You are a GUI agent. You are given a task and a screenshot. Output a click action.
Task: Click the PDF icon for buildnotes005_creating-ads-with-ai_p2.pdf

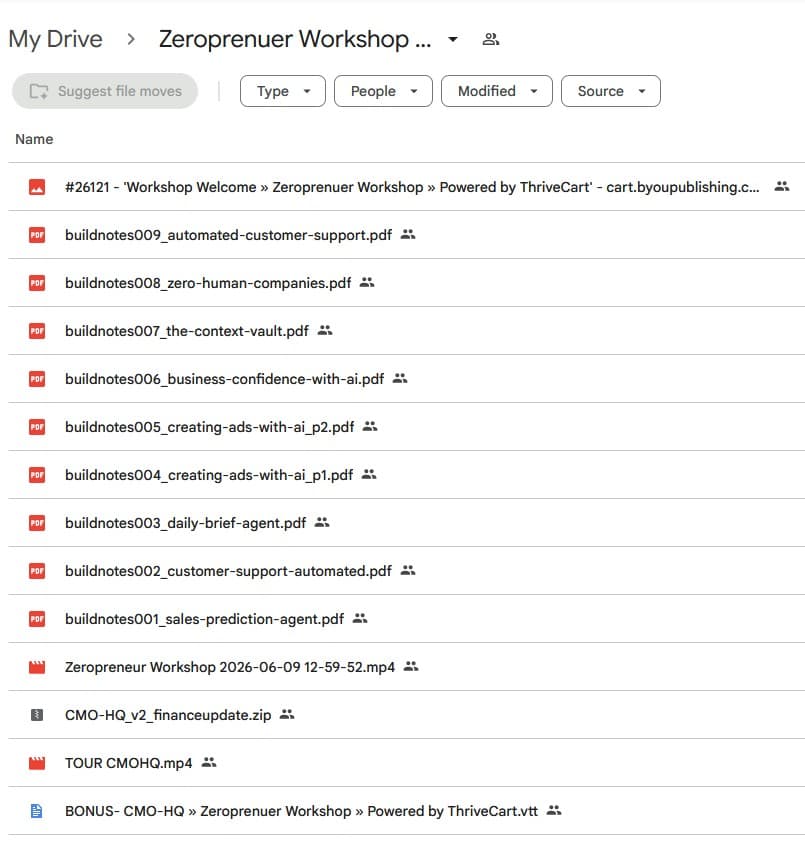[37, 427]
